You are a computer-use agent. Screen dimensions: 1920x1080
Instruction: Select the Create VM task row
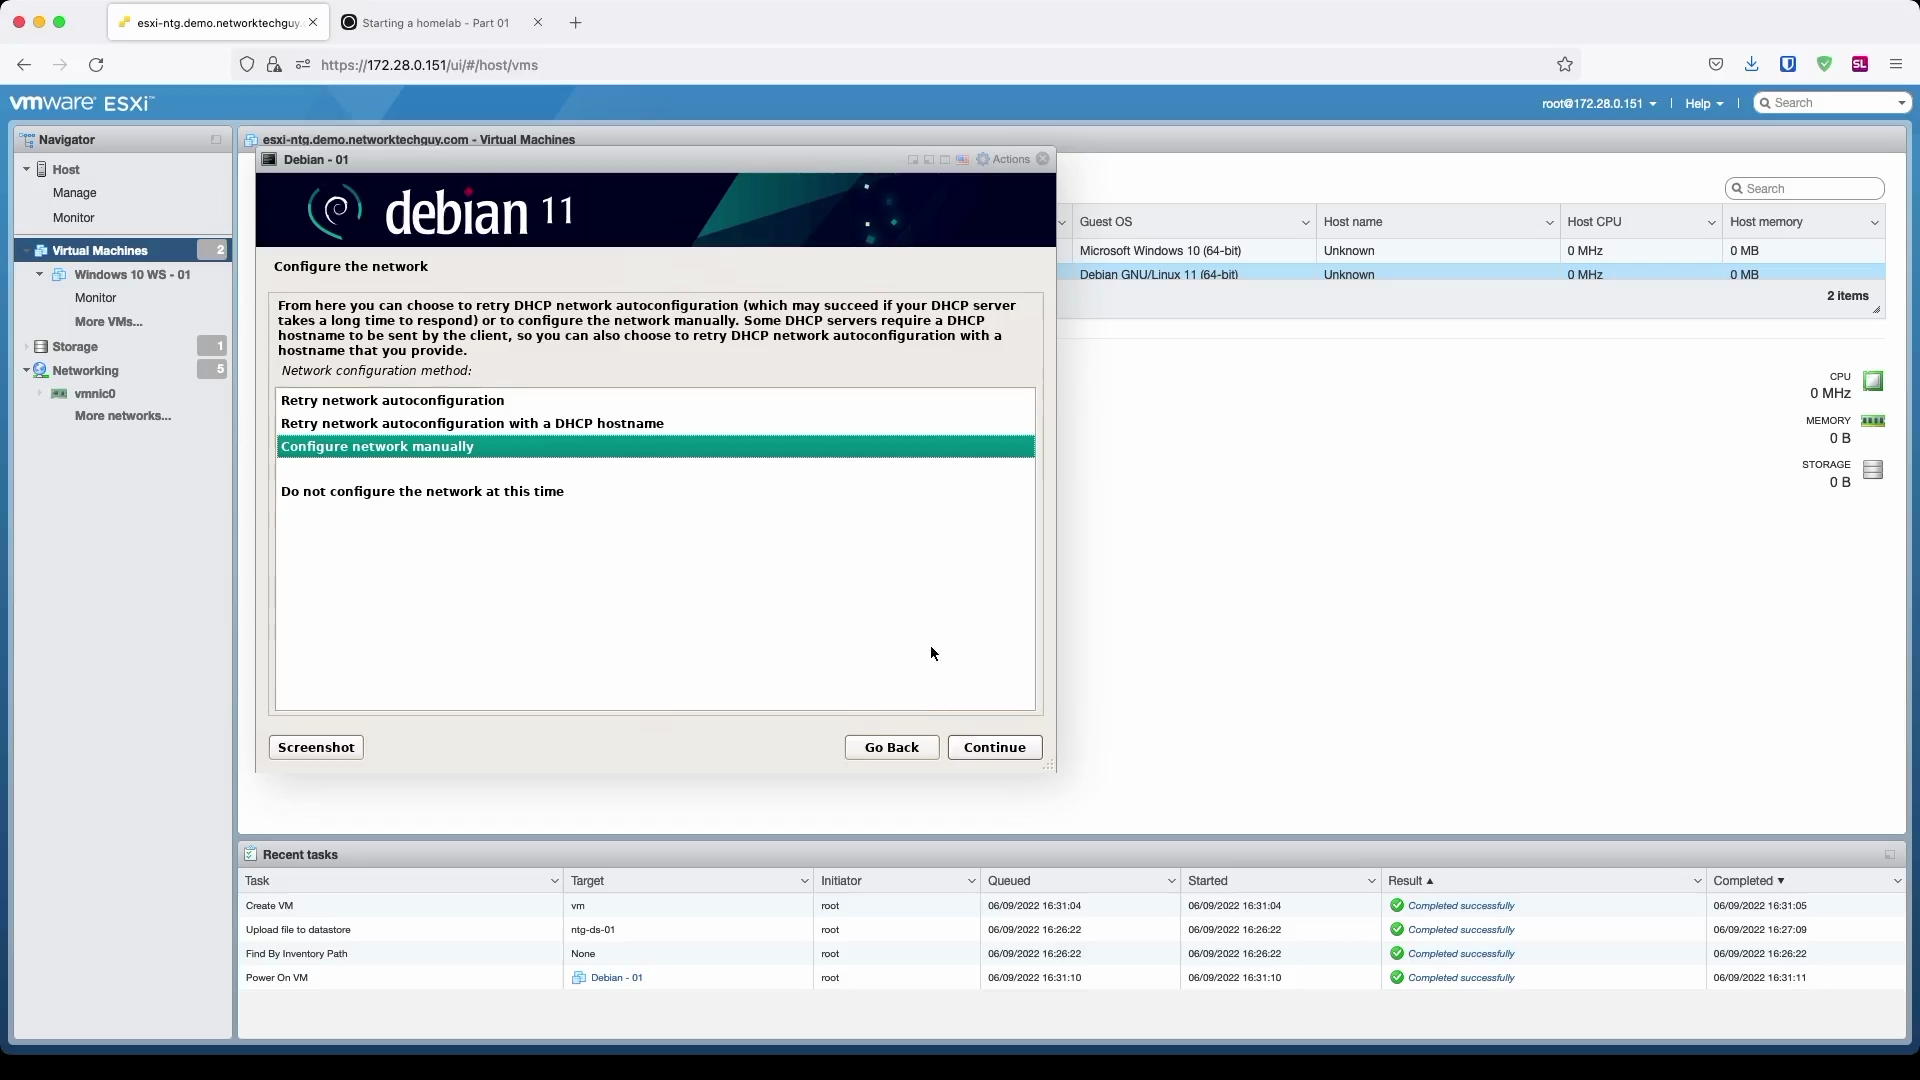1072,906
